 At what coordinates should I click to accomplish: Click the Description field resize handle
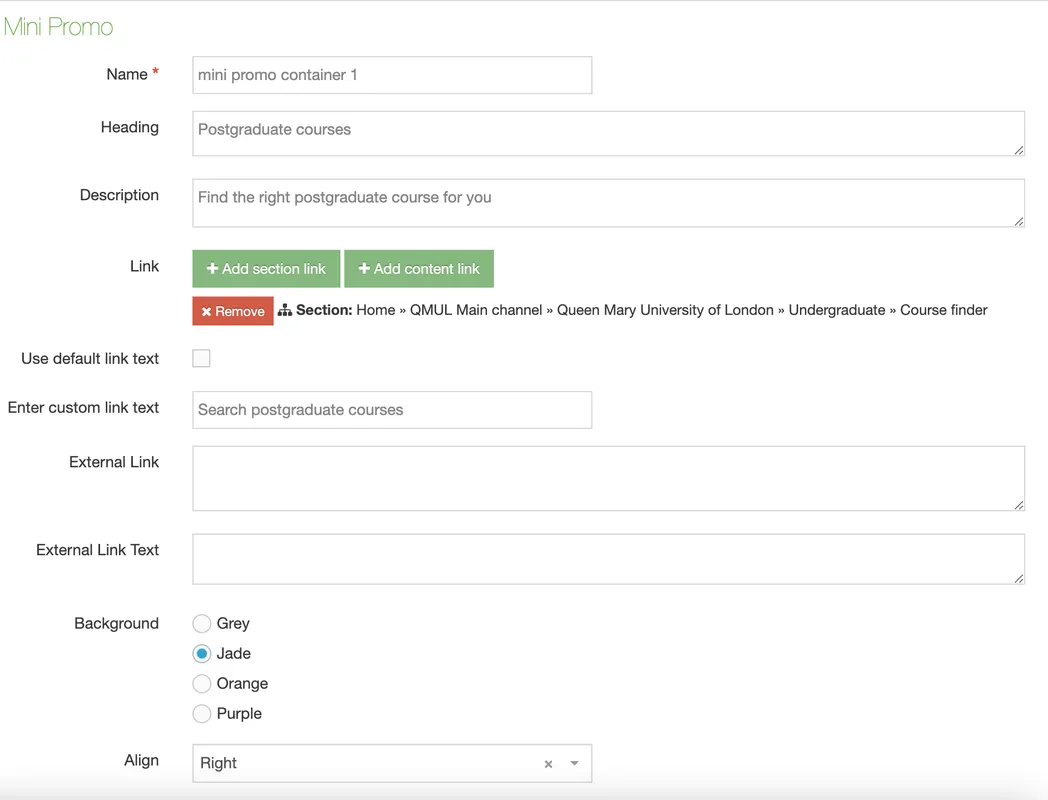1019,221
